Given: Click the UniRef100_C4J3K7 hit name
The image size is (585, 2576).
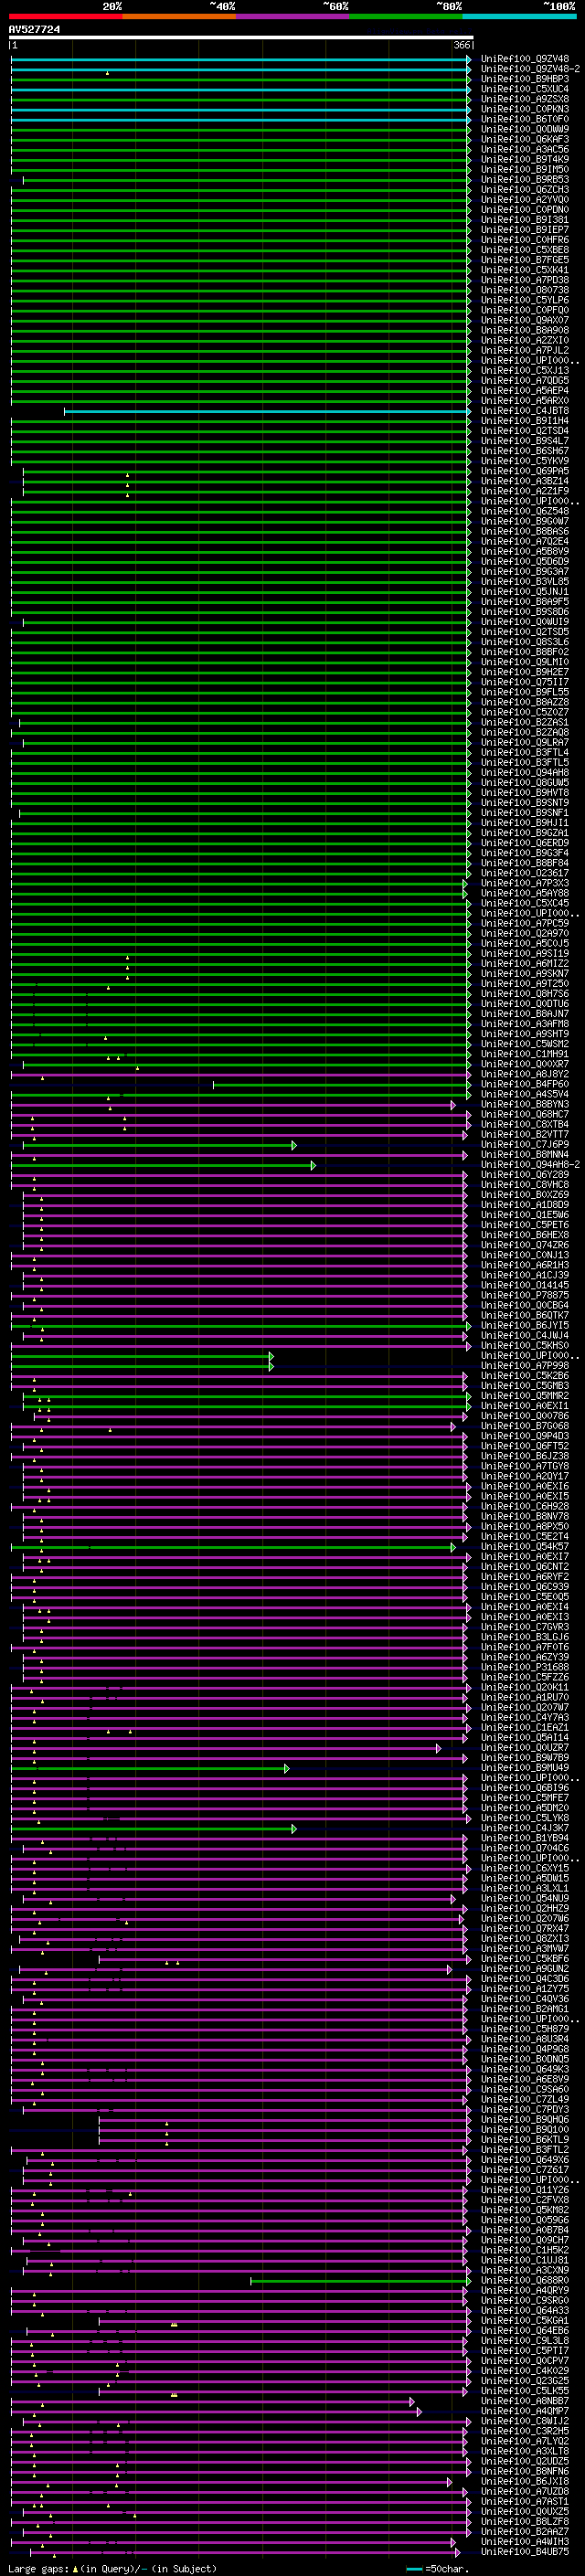Looking at the screenshot, I should (525, 1829).
